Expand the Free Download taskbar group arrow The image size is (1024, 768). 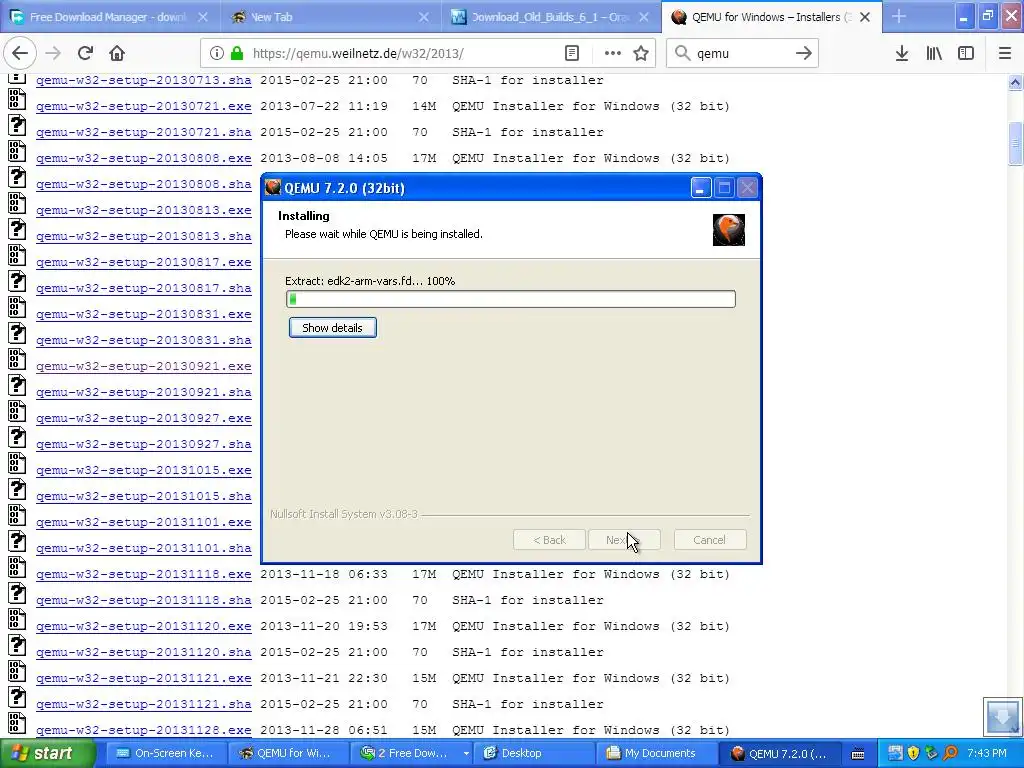466,754
